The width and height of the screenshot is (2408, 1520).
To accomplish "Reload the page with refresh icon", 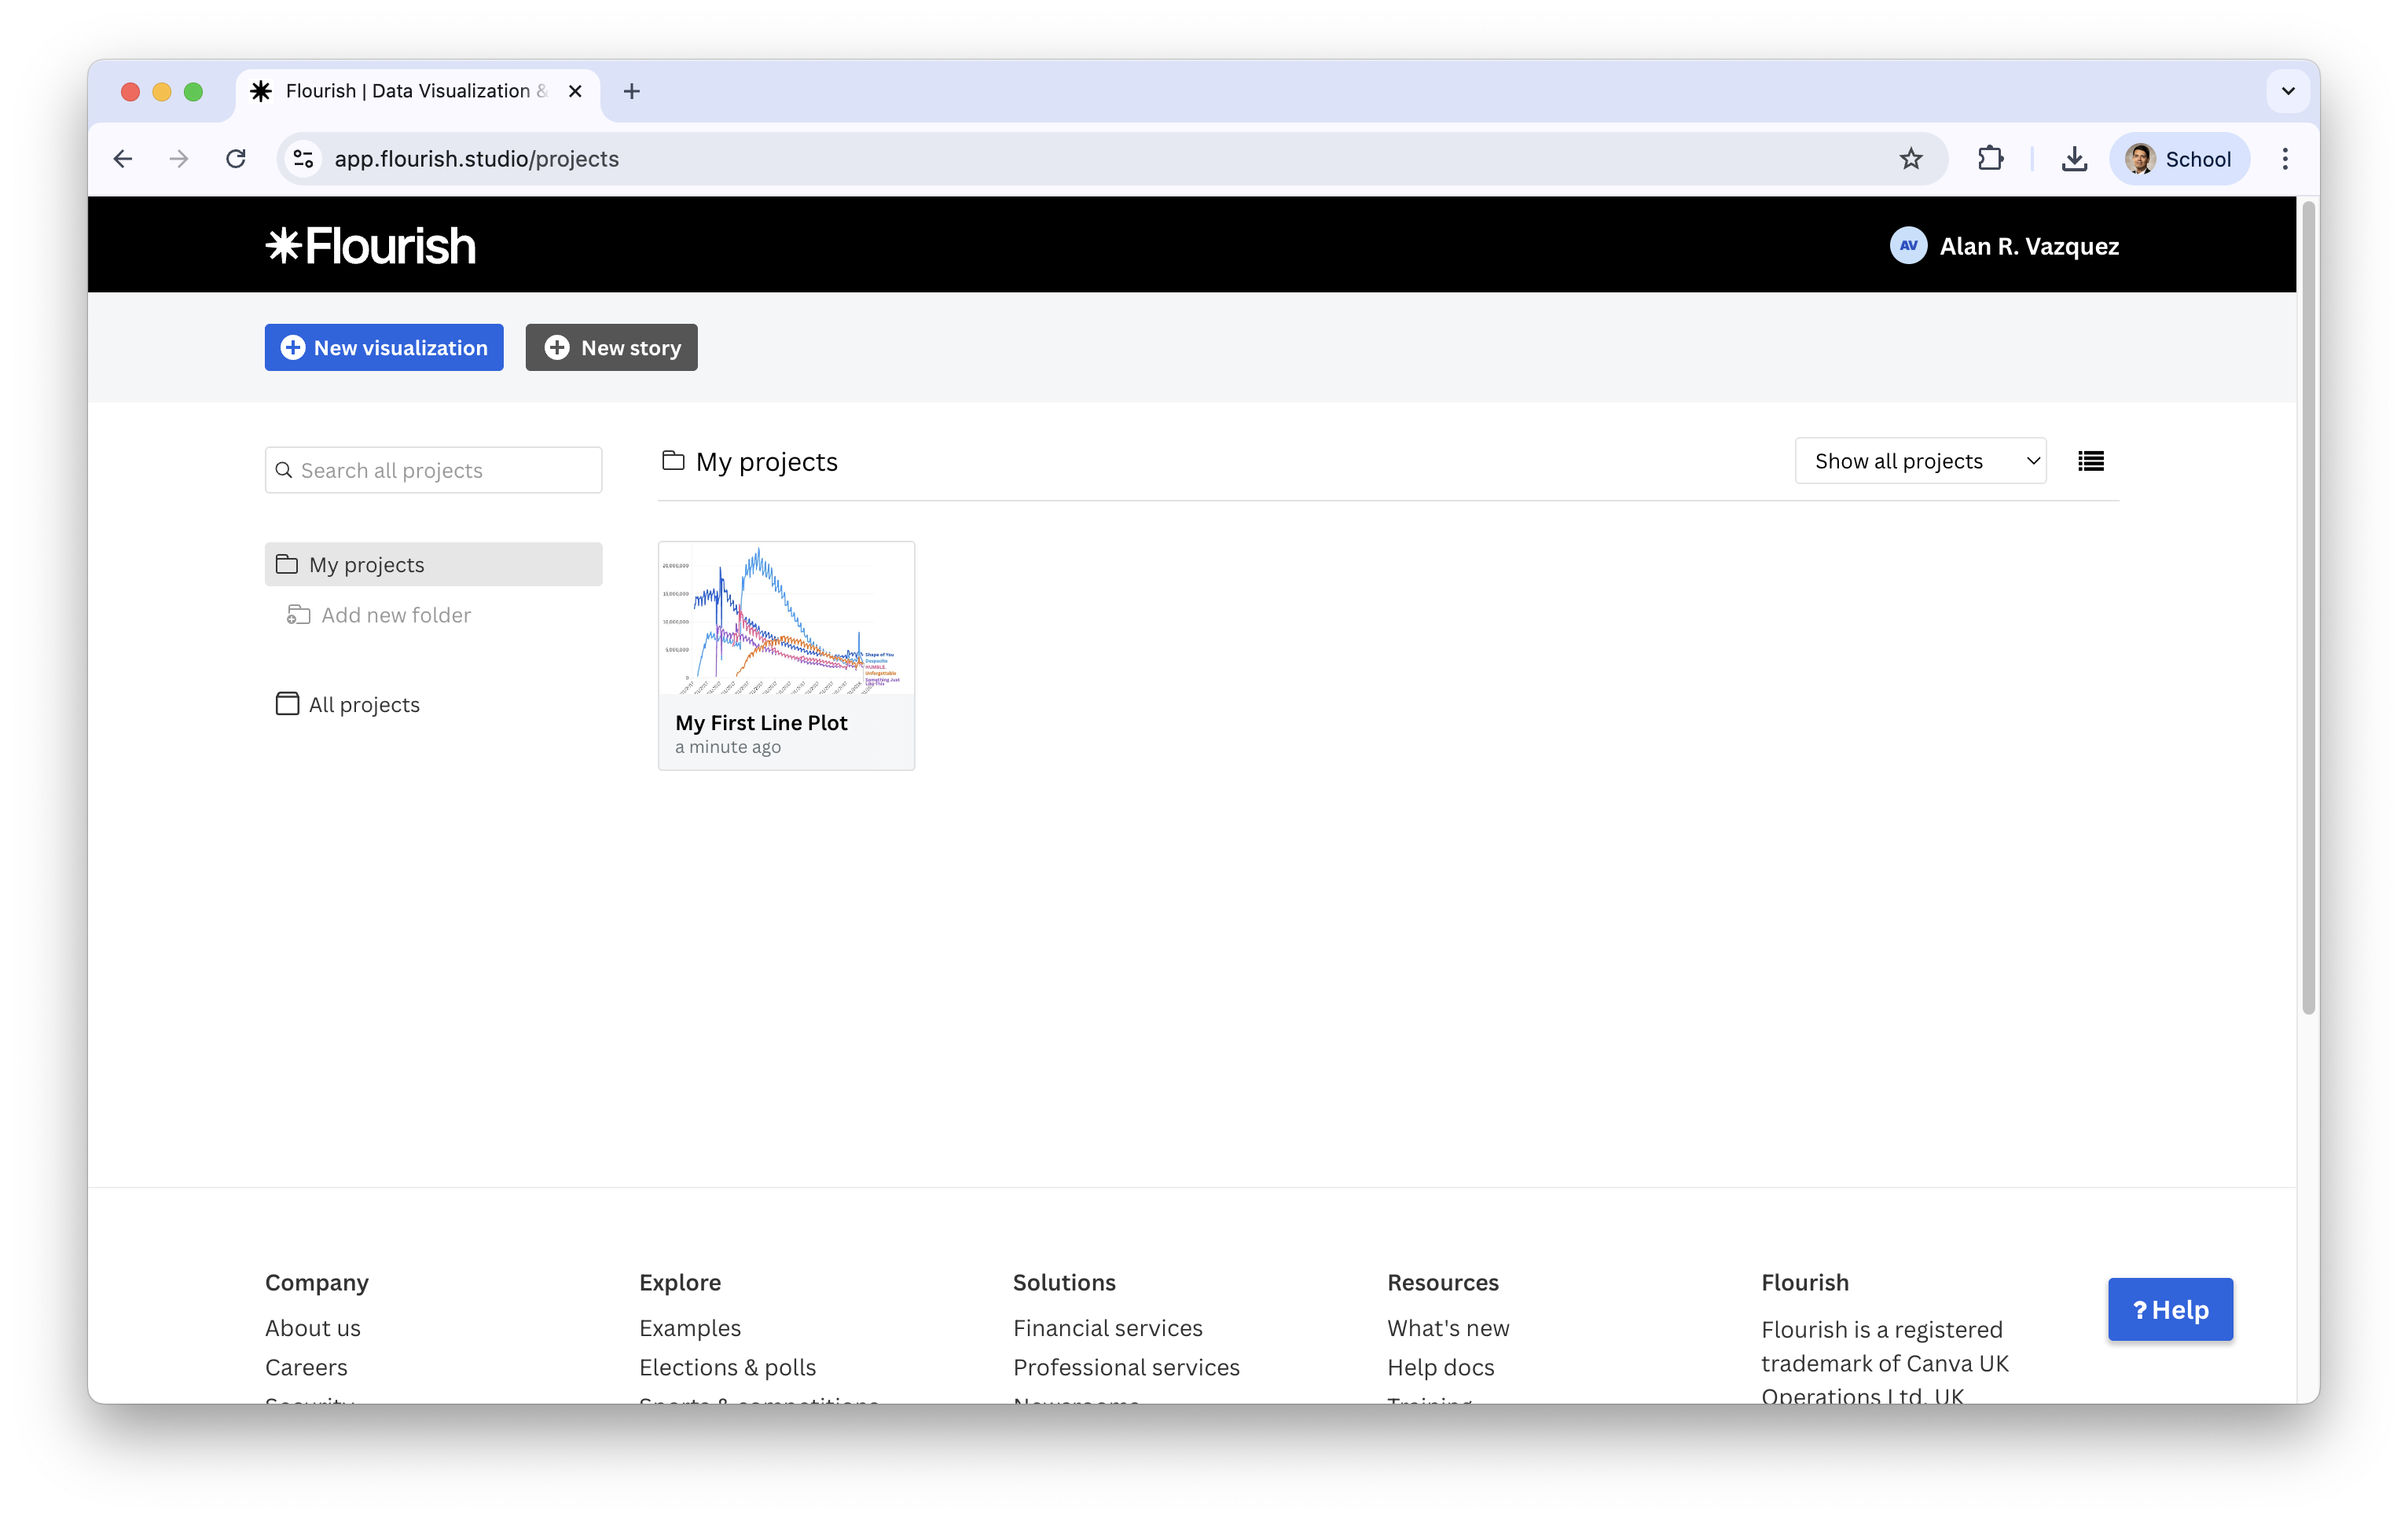I will coord(236,159).
